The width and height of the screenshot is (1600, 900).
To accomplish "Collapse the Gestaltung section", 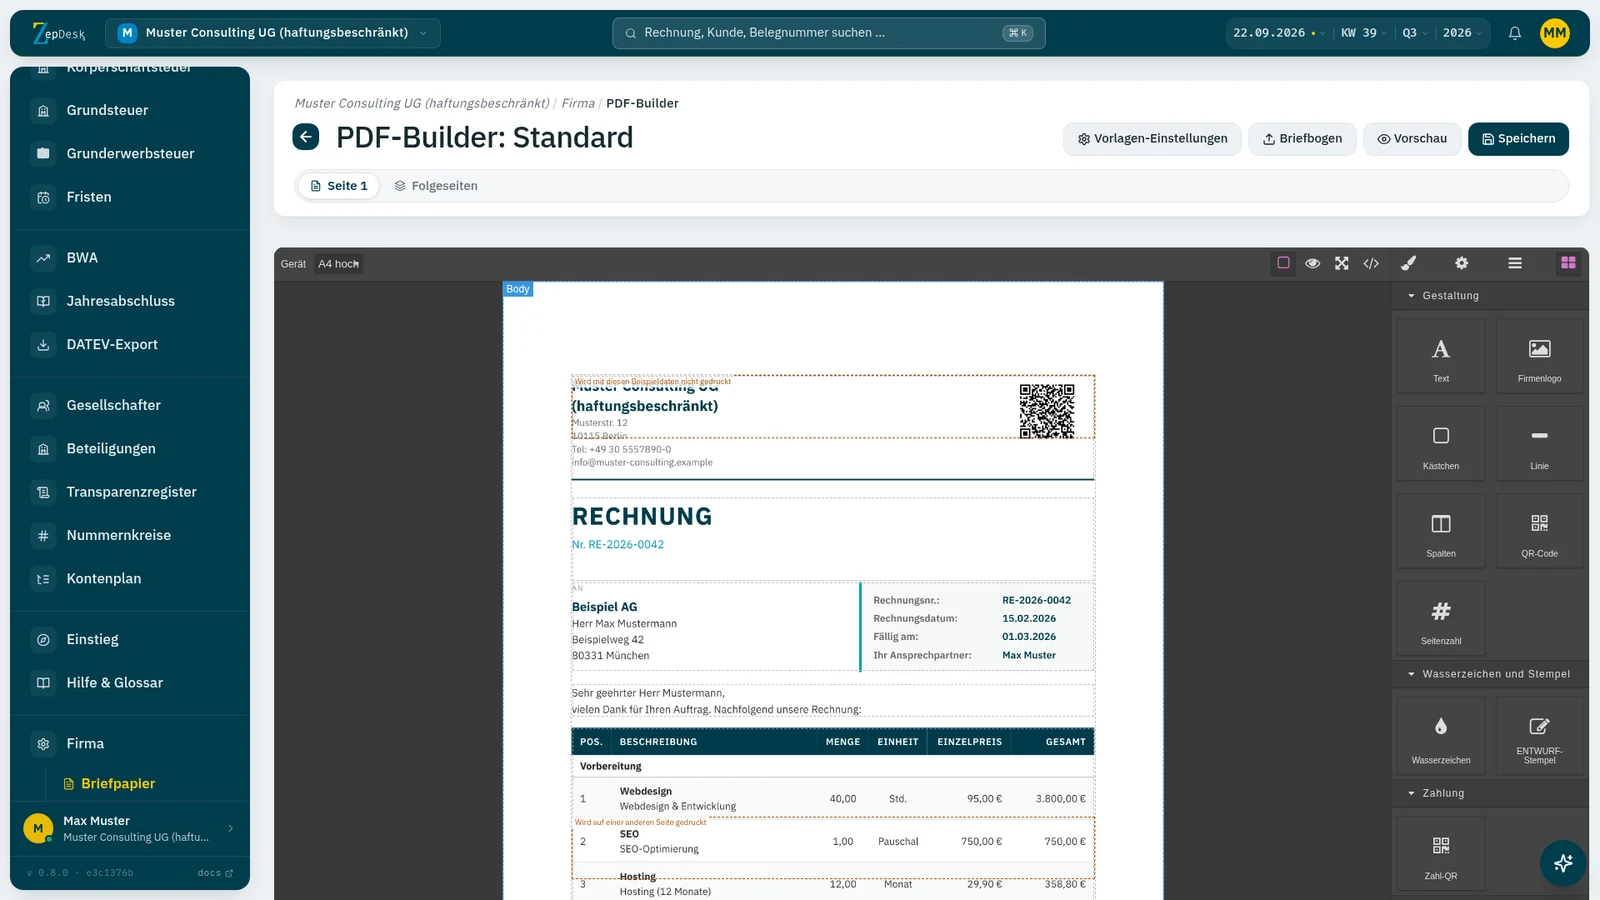I will (x=1491, y=296).
